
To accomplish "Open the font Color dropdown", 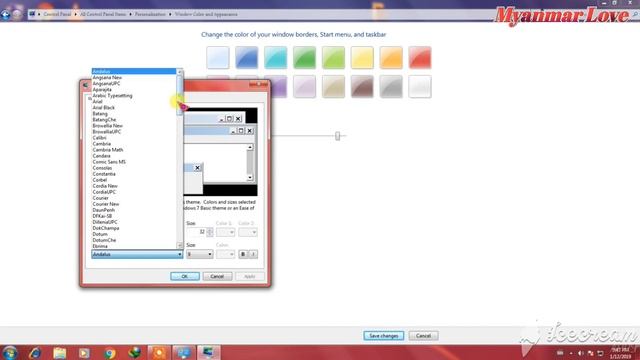I will (x=225, y=254).
